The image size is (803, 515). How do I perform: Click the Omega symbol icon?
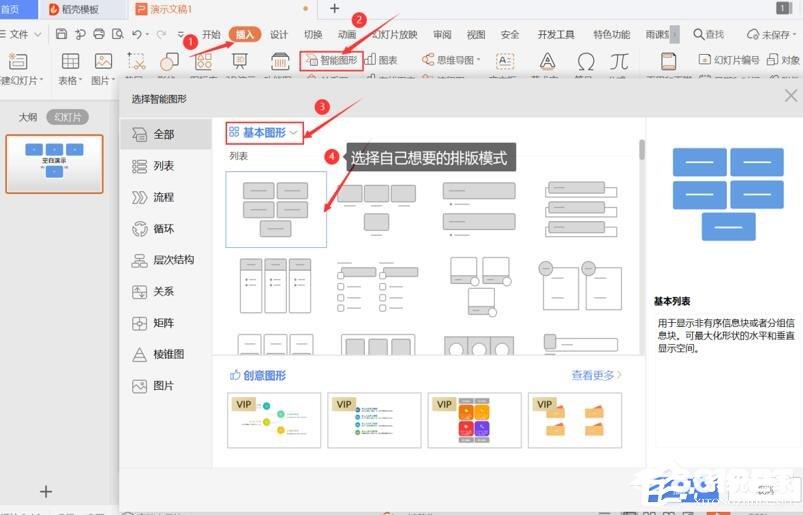(x=585, y=61)
